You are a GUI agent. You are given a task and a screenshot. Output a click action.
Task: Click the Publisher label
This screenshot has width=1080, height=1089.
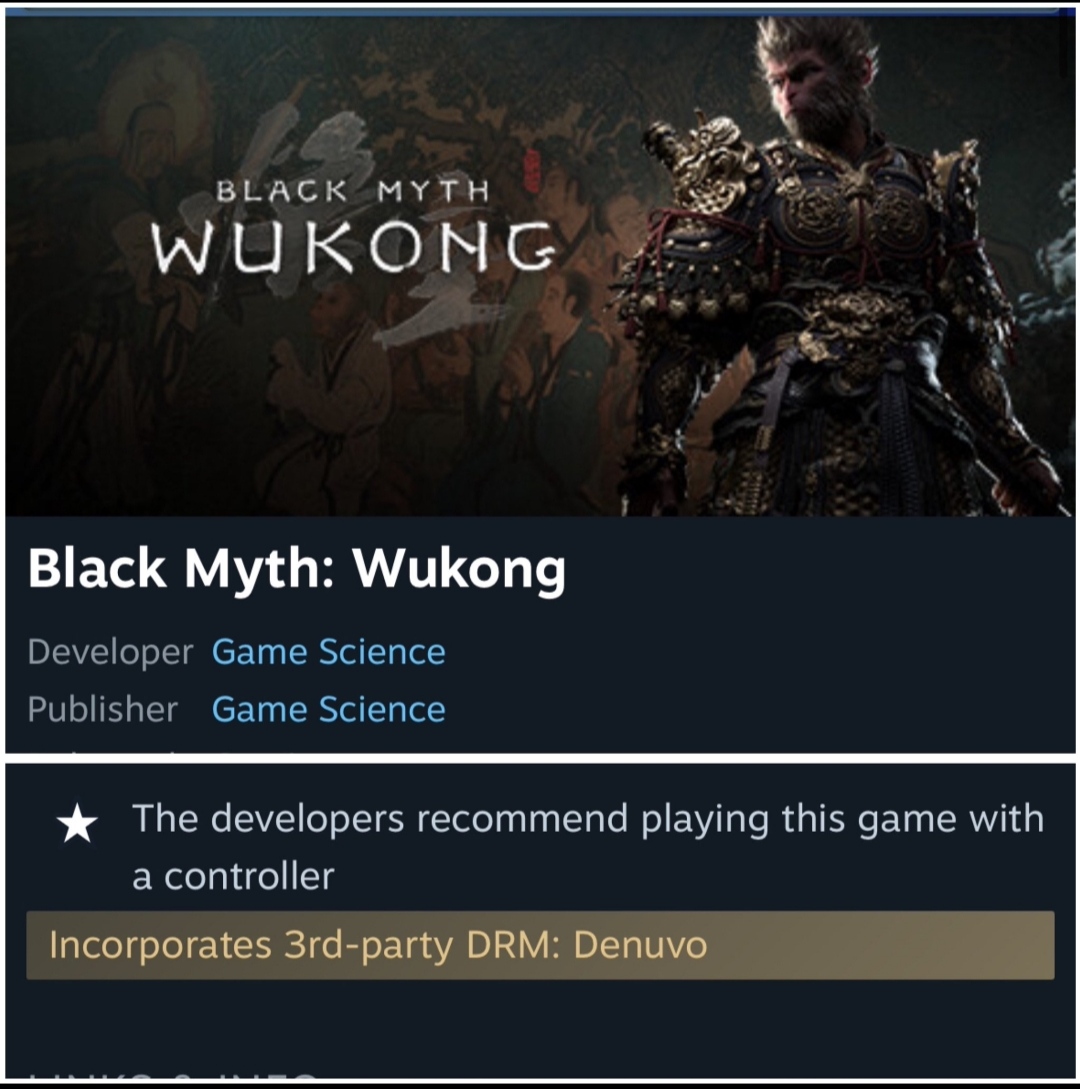coord(103,709)
